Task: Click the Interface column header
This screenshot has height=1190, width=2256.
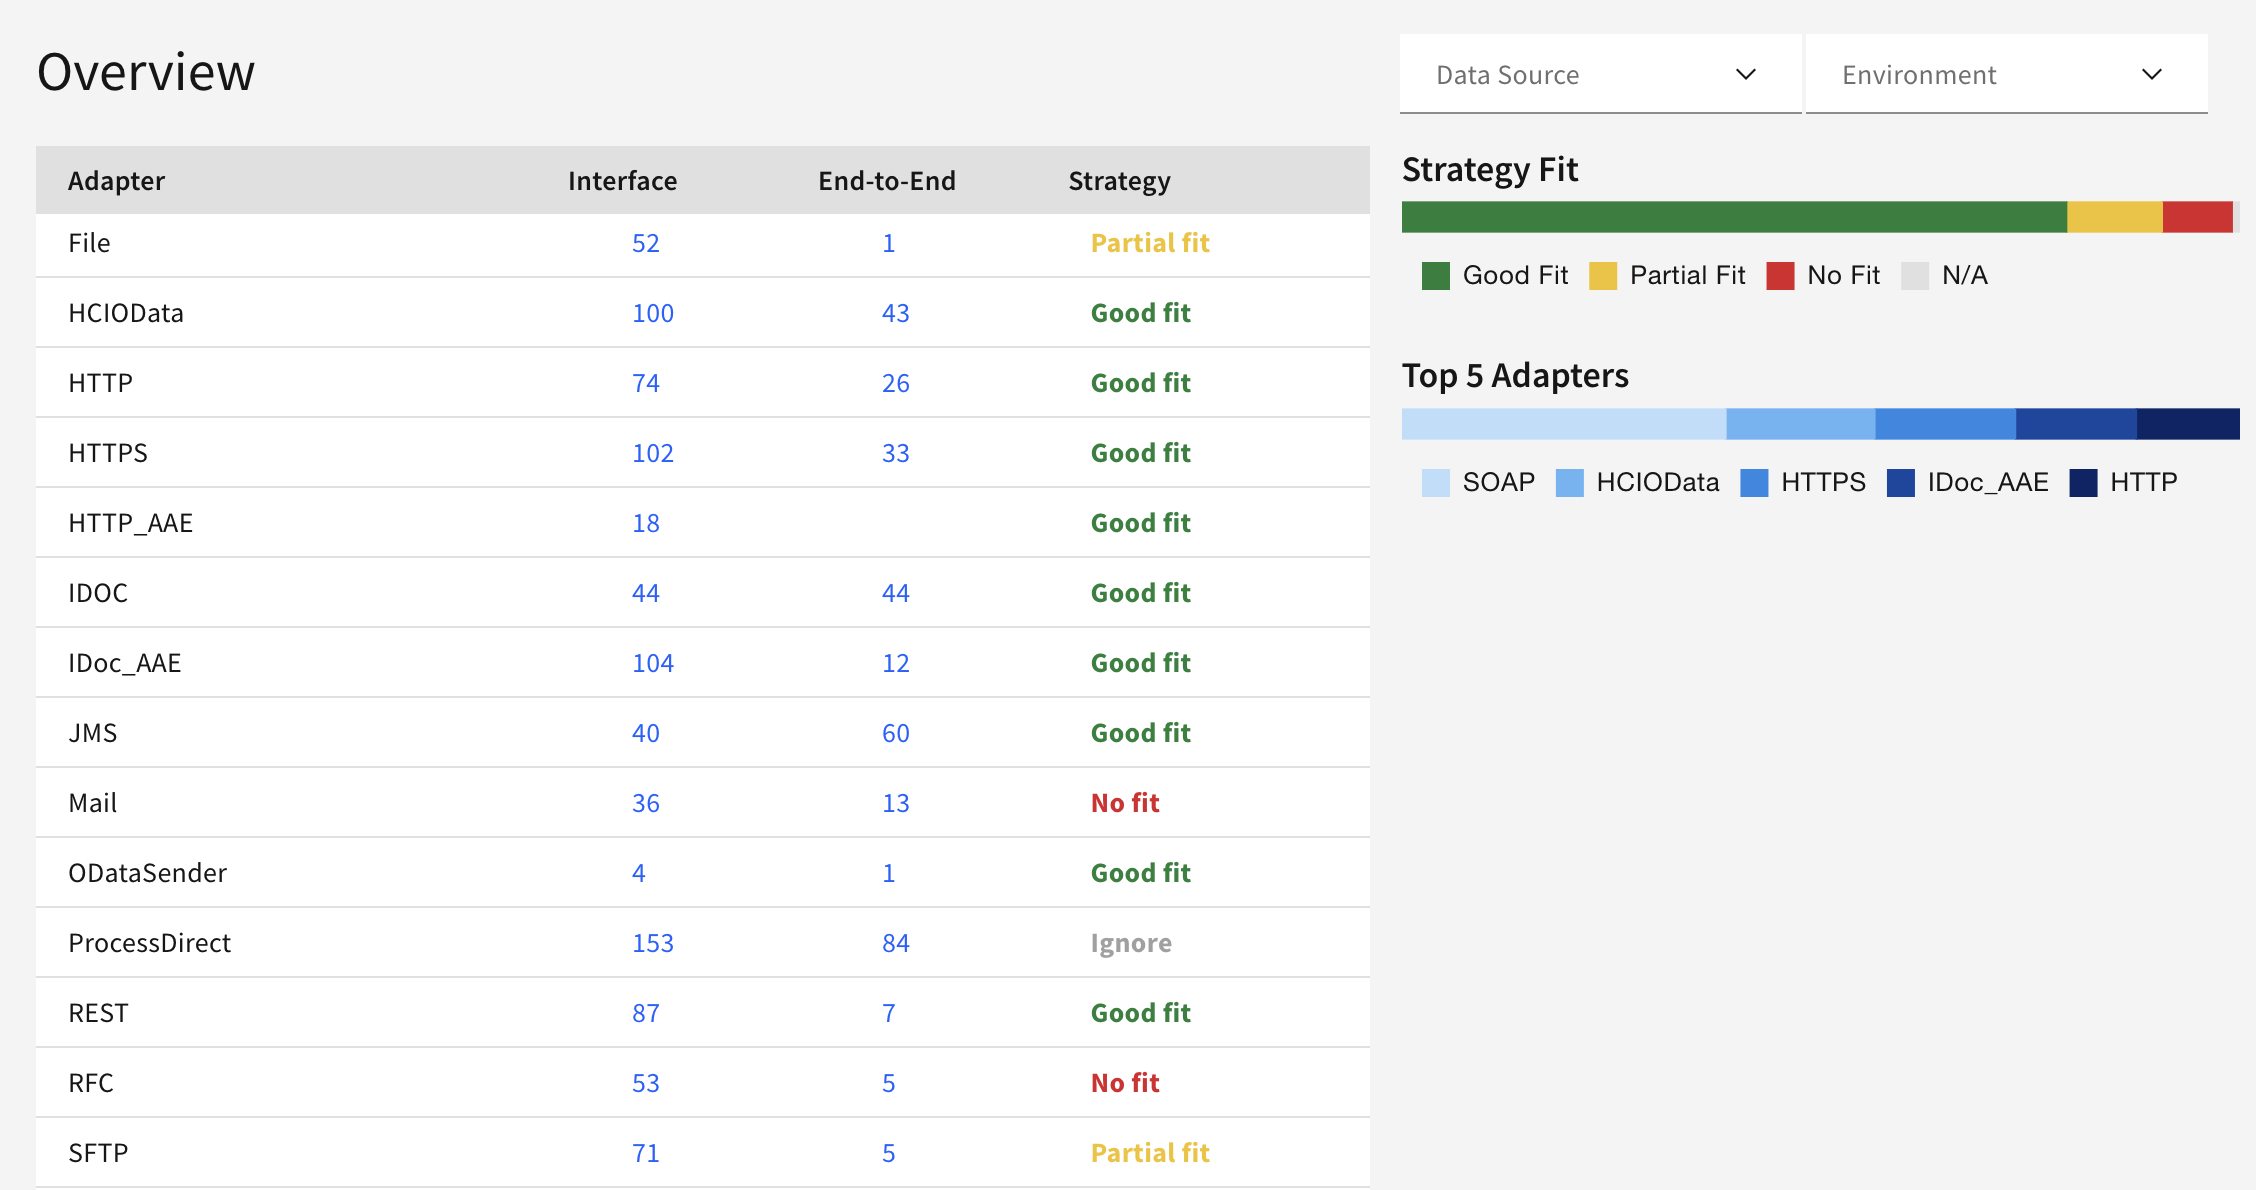Action: click(622, 181)
